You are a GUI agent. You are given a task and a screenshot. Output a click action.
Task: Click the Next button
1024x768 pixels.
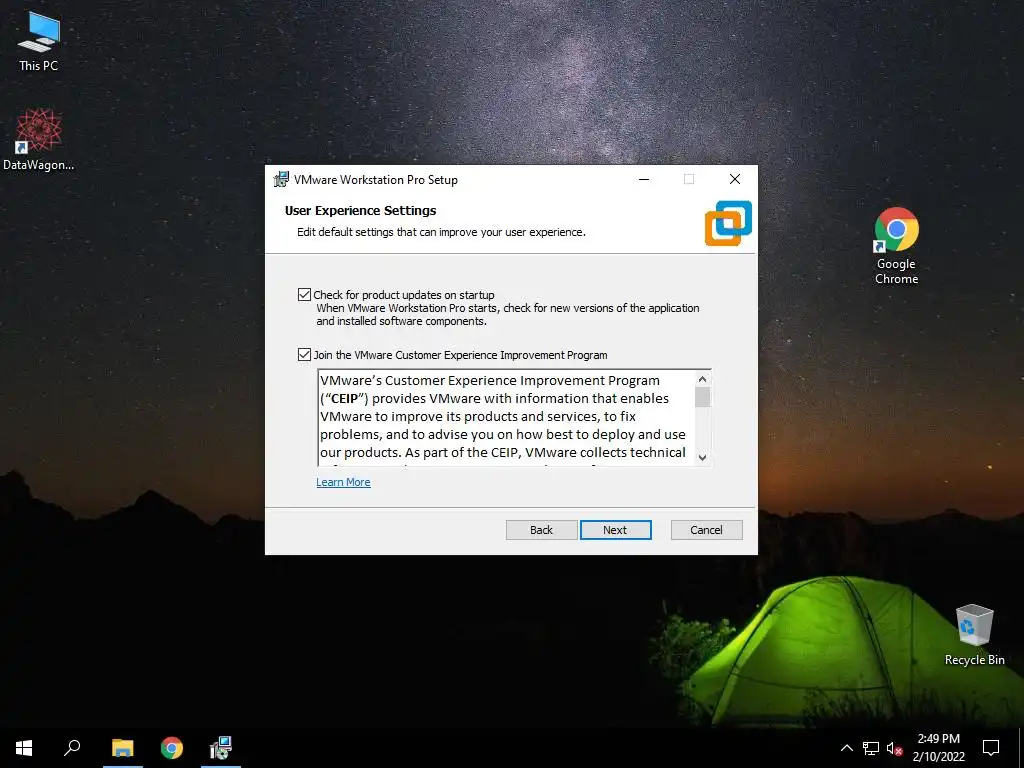tap(615, 530)
